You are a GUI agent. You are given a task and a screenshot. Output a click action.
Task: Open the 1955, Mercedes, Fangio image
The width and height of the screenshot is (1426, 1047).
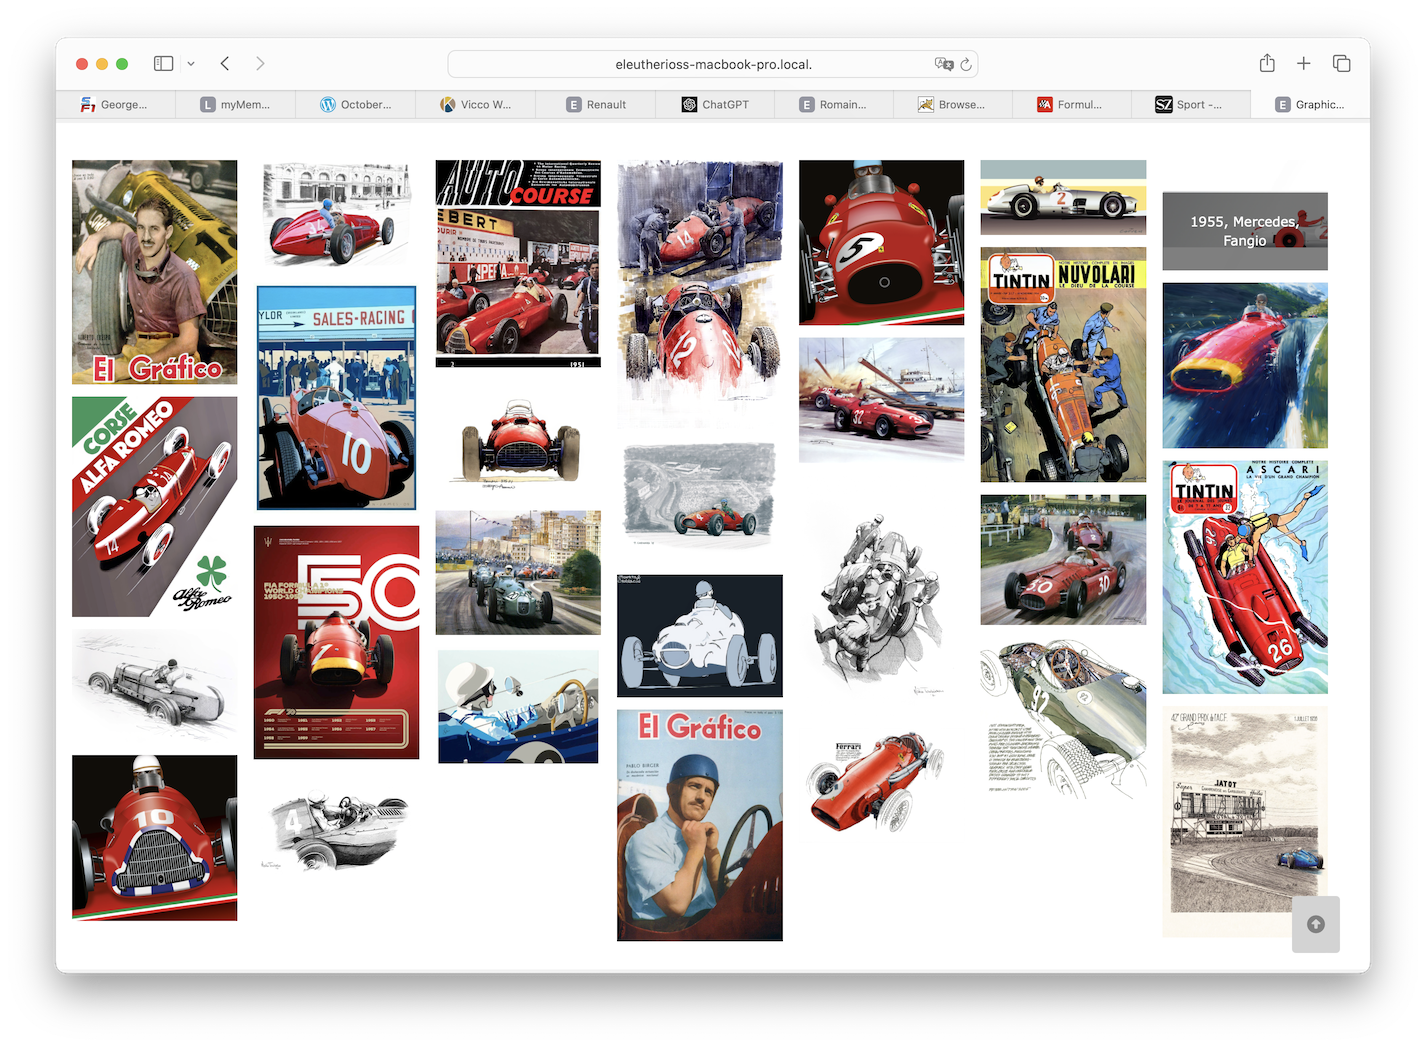pos(1245,231)
